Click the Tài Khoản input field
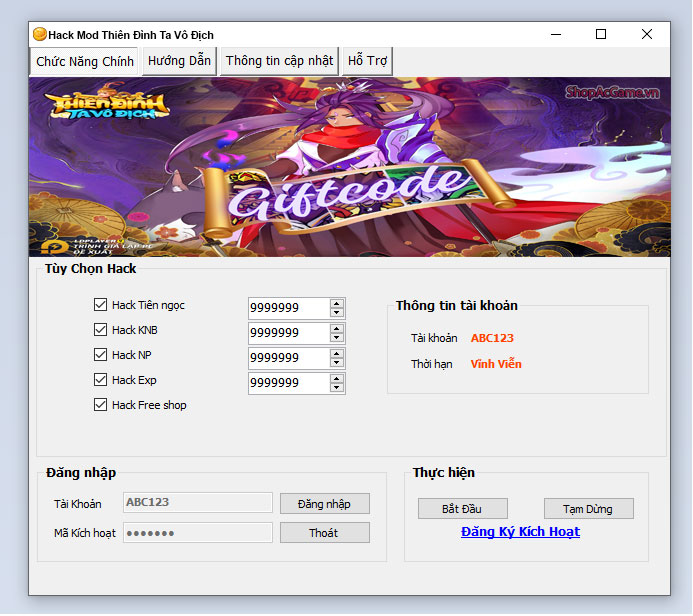Image resolution: width=693 pixels, height=616 pixels. [x=198, y=502]
